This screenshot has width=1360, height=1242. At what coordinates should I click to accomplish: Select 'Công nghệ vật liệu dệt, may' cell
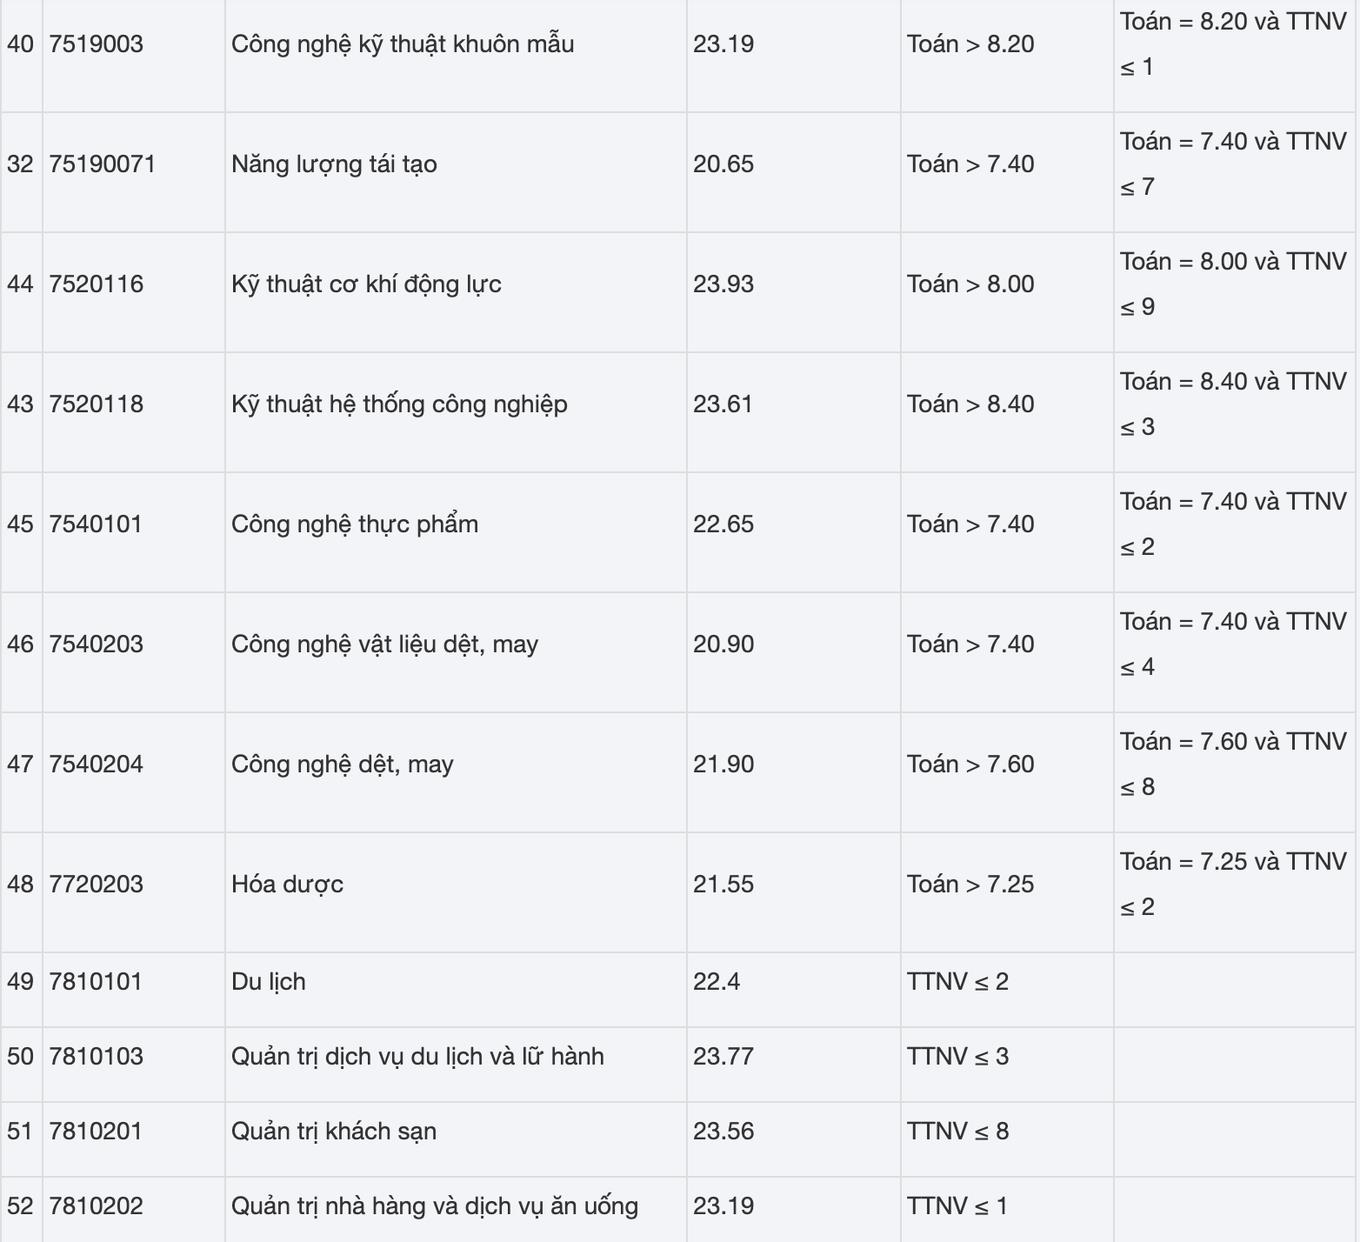[x=384, y=644]
